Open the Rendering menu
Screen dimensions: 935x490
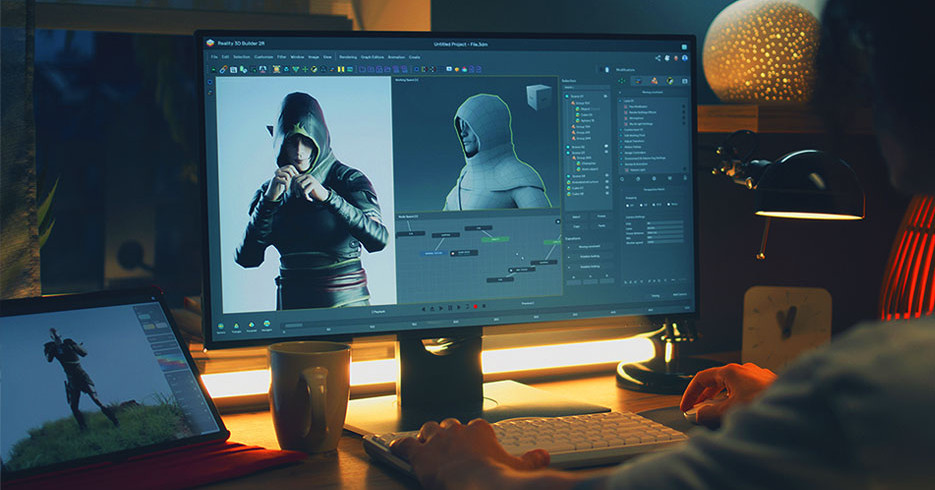[x=348, y=57]
